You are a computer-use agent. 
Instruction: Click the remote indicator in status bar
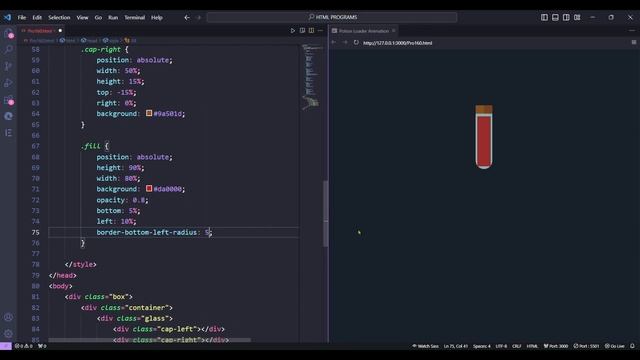click(x=6, y=346)
